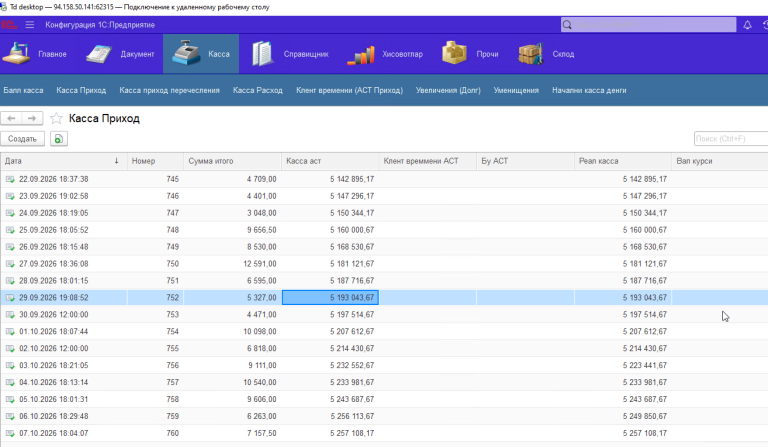Click sum cell 12 591,00
Viewport: 768px width, 447px height.
(233, 264)
